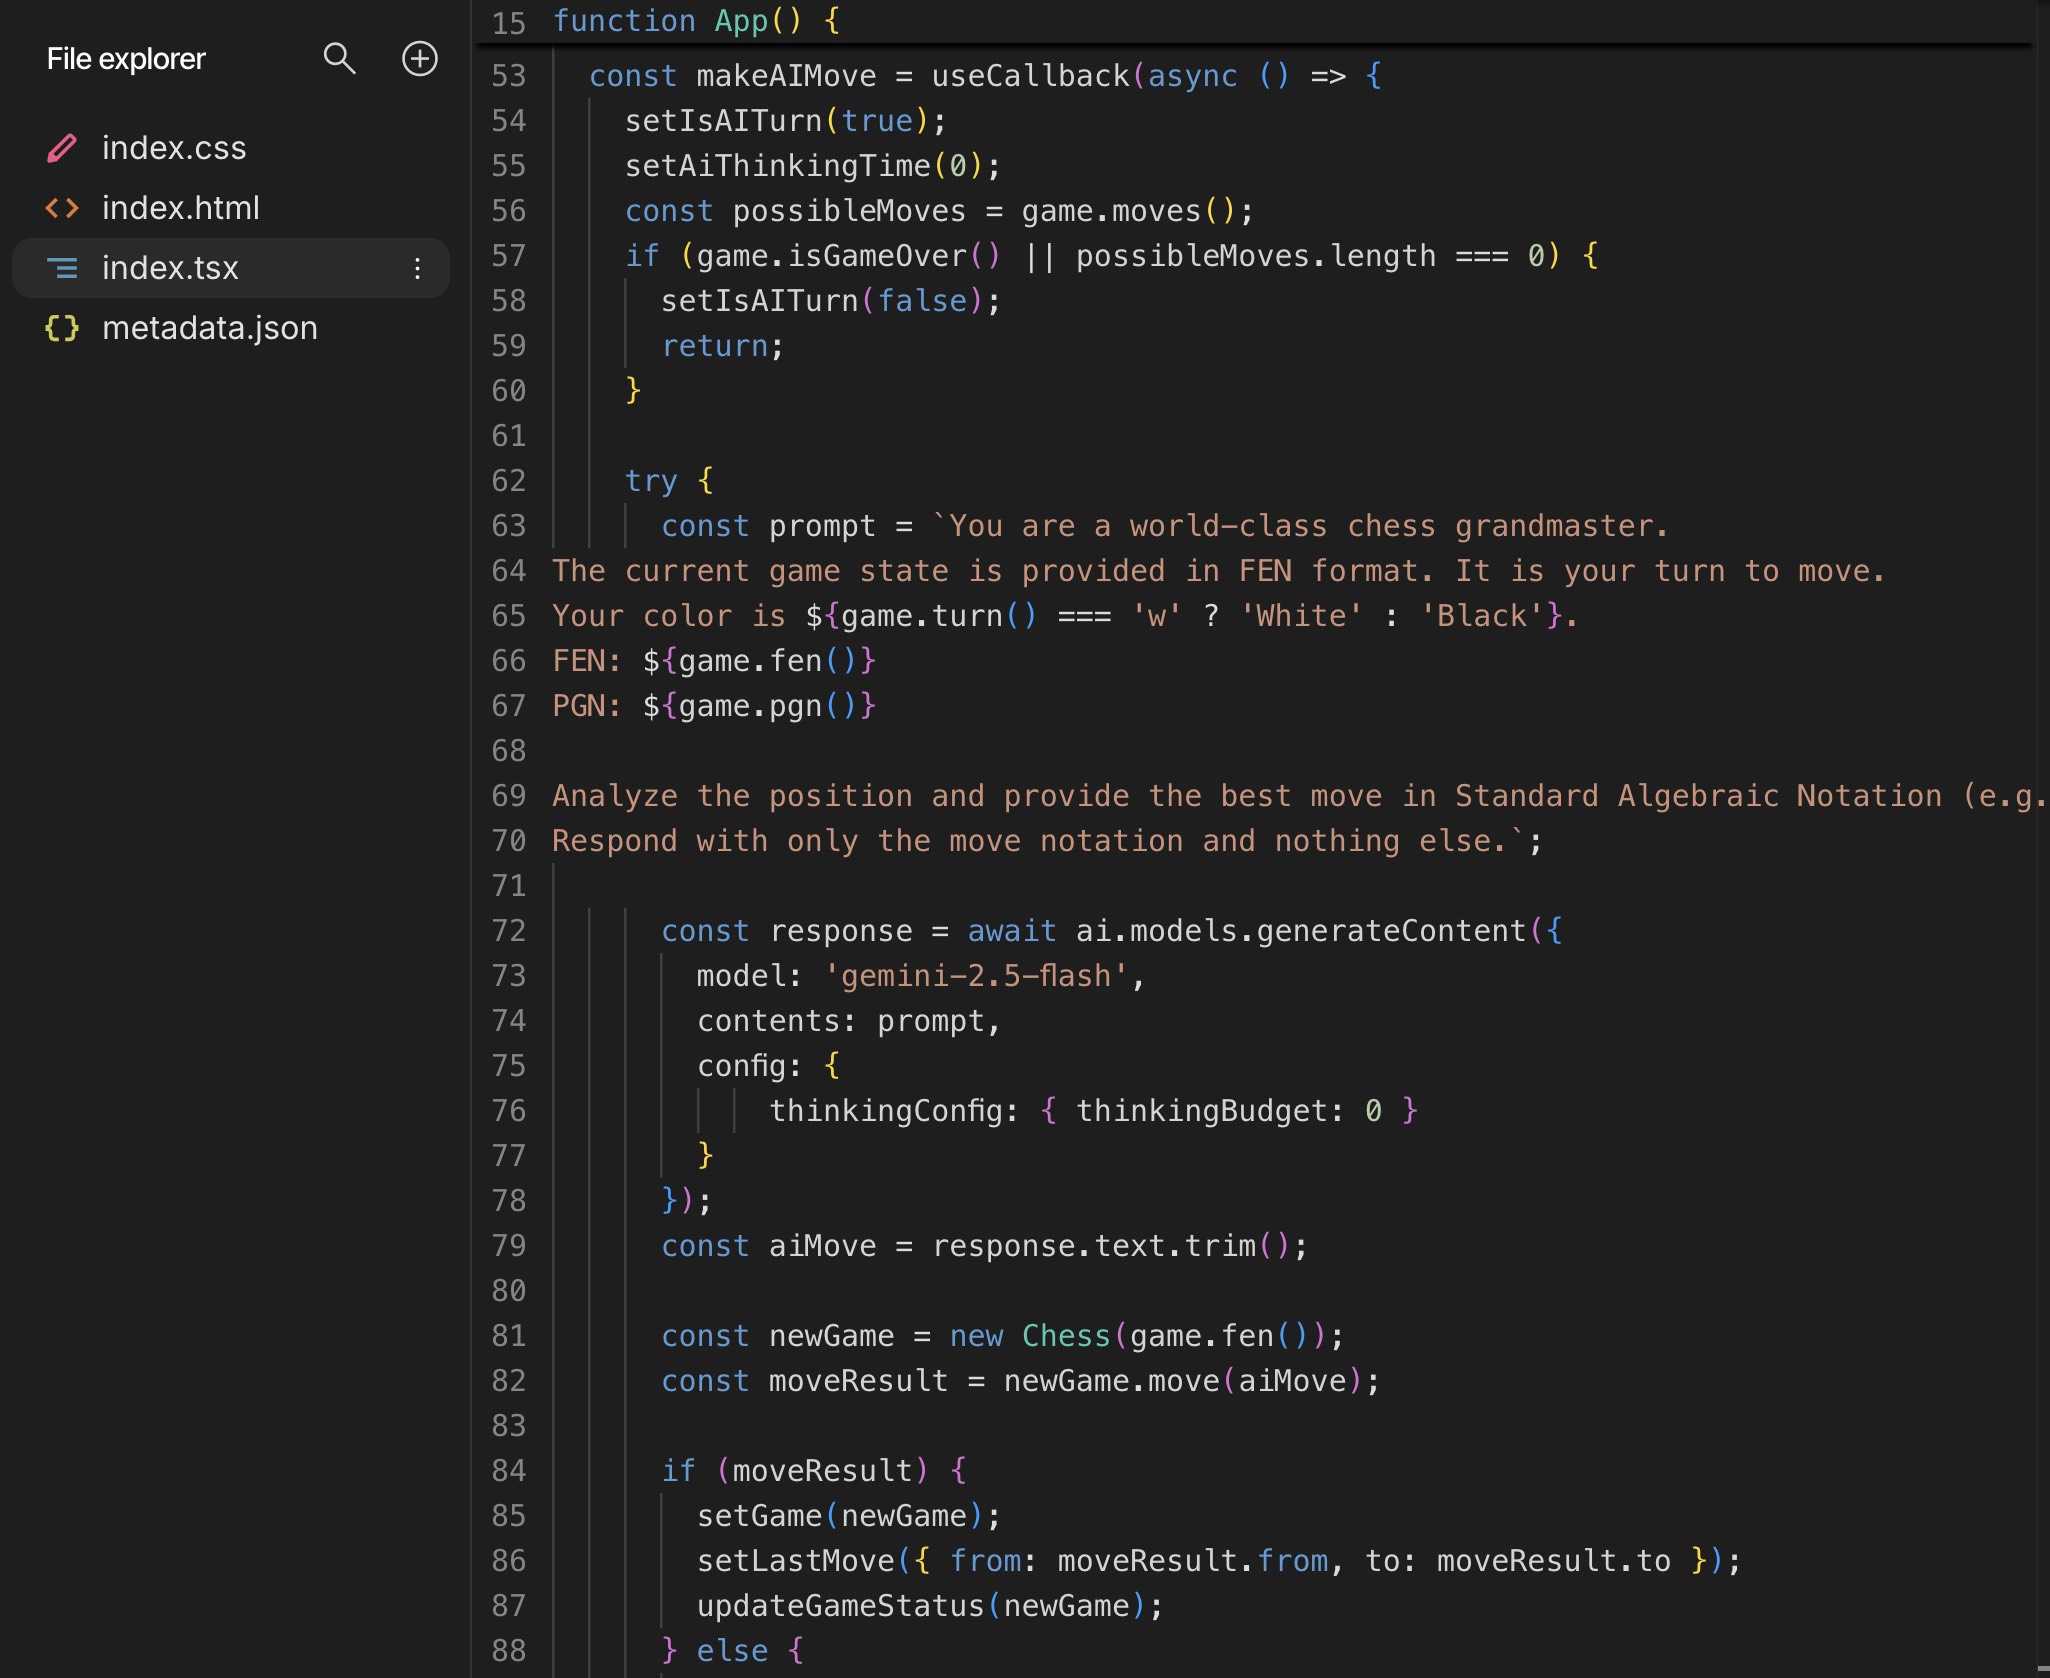
Task: Click 'else' keyword on line 88
Action: (732, 1651)
